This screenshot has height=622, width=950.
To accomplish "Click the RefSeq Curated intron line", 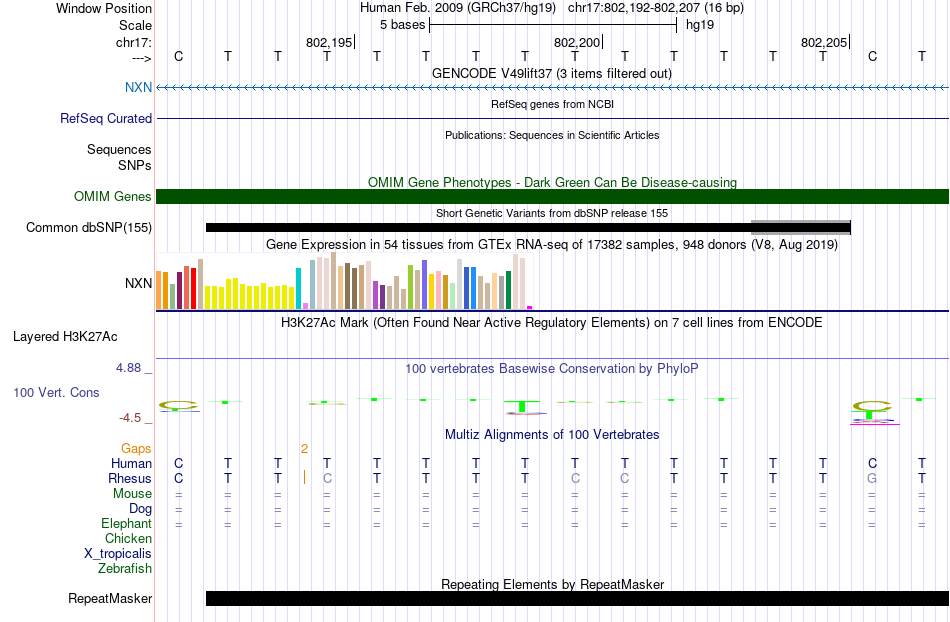I will tap(553, 119).
